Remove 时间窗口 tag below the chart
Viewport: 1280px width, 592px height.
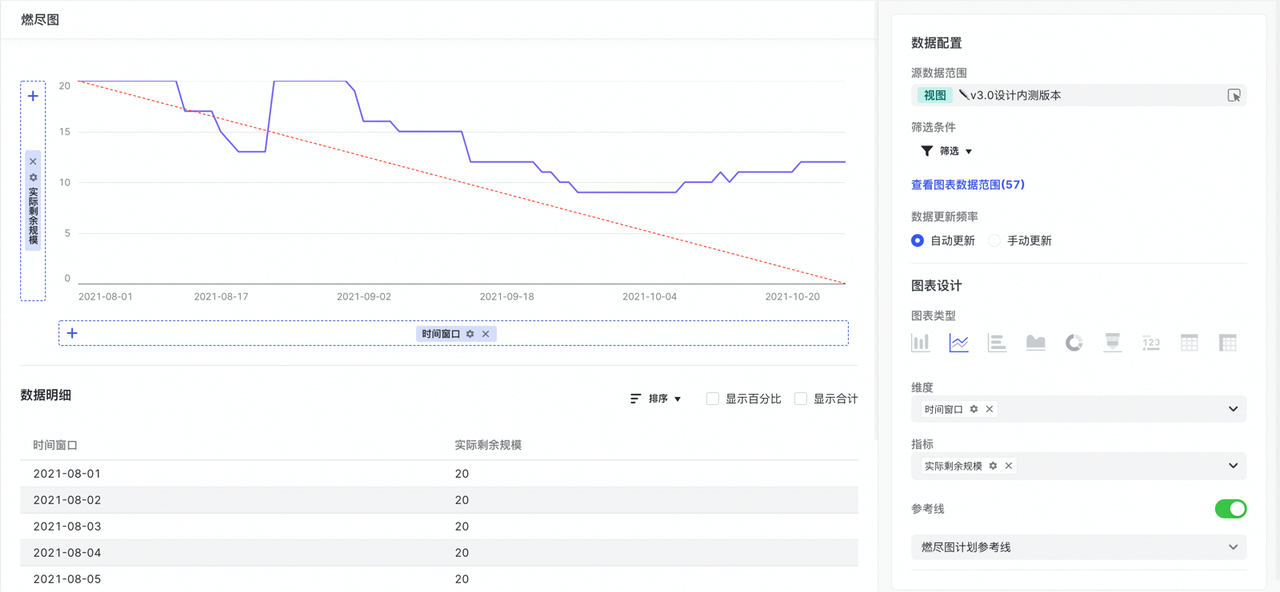coord(486,334)
